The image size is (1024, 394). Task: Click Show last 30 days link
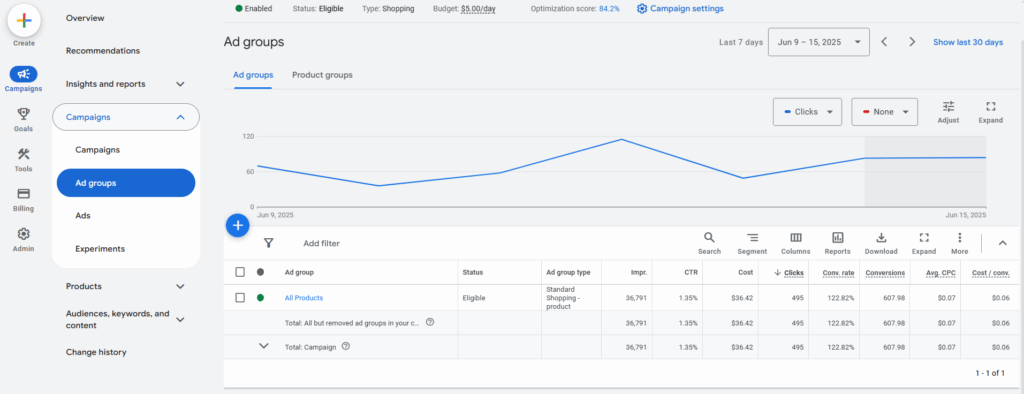pyautogui.click(x=968, y=42)
